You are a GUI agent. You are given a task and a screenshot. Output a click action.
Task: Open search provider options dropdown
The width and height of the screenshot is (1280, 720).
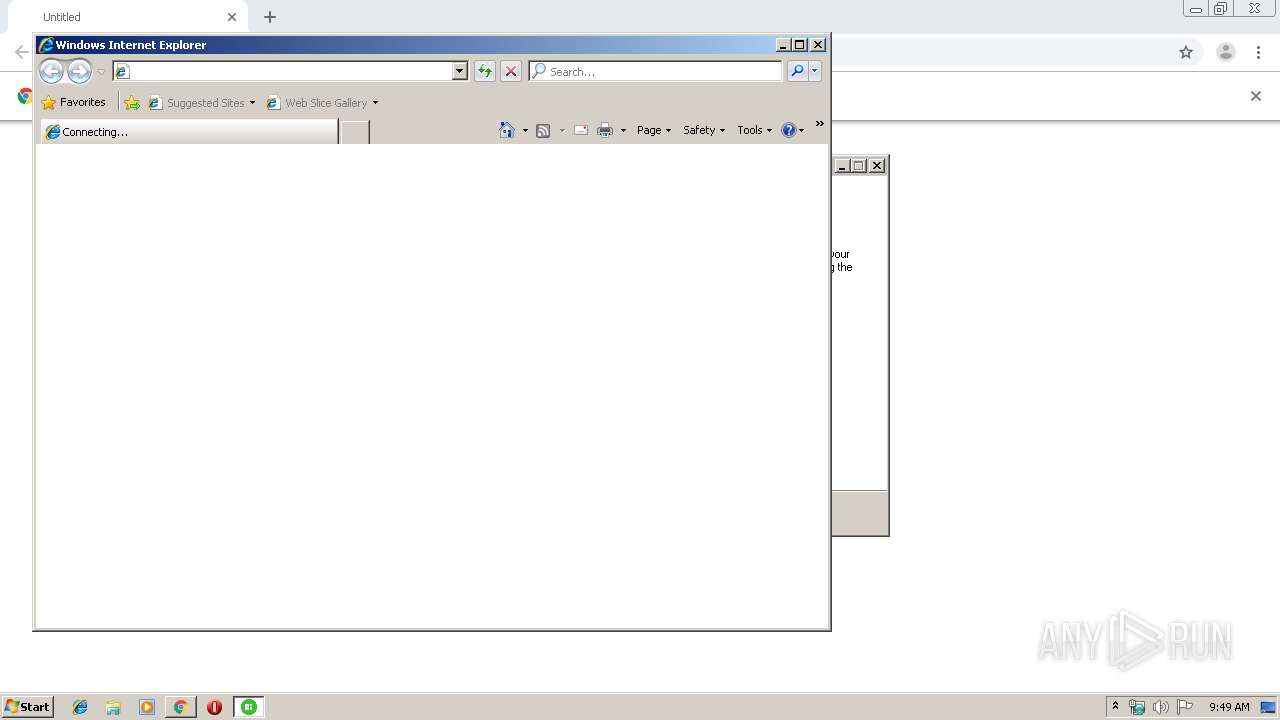(x=815, y=71)
